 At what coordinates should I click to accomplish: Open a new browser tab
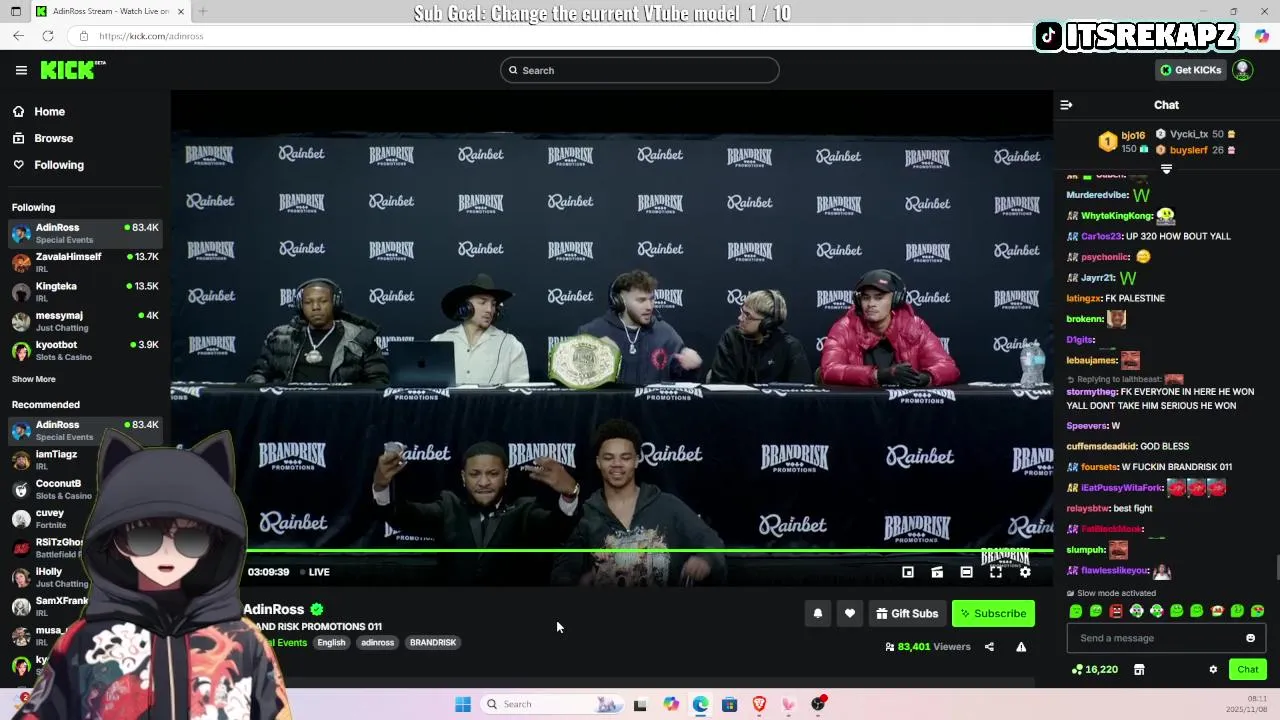tap(202, 11)
